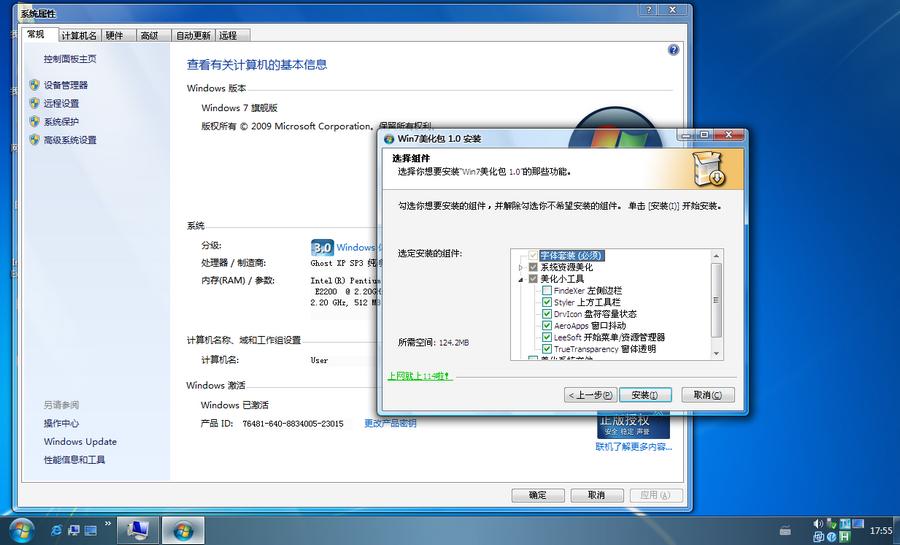Click the 更改产品密钥 link

click(390, 423)
